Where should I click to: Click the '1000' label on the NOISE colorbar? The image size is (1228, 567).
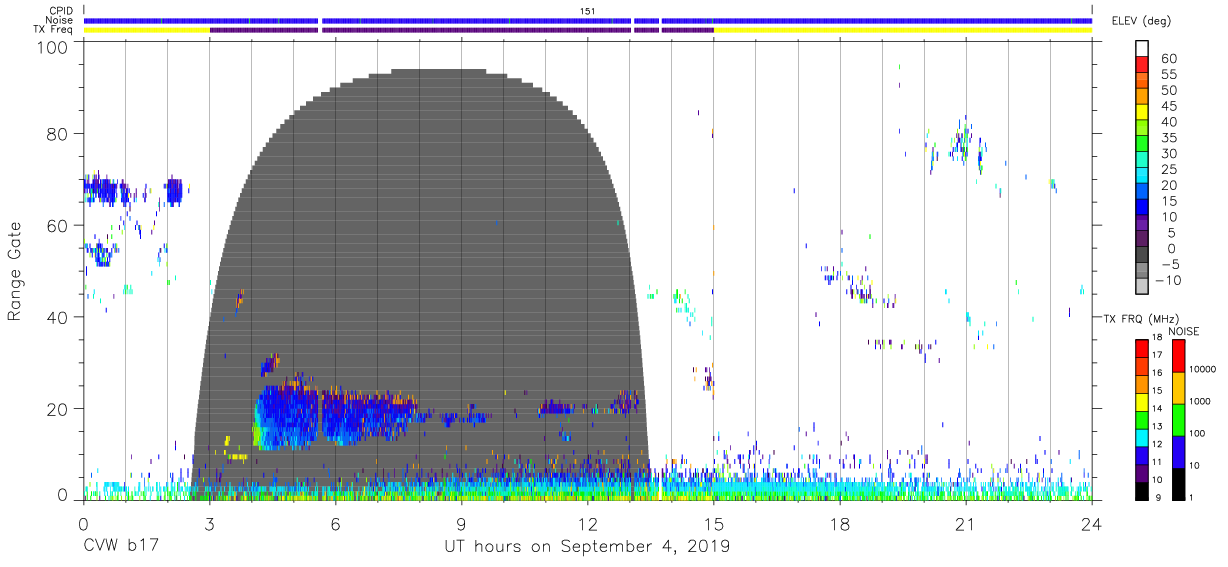[1198, 401]
